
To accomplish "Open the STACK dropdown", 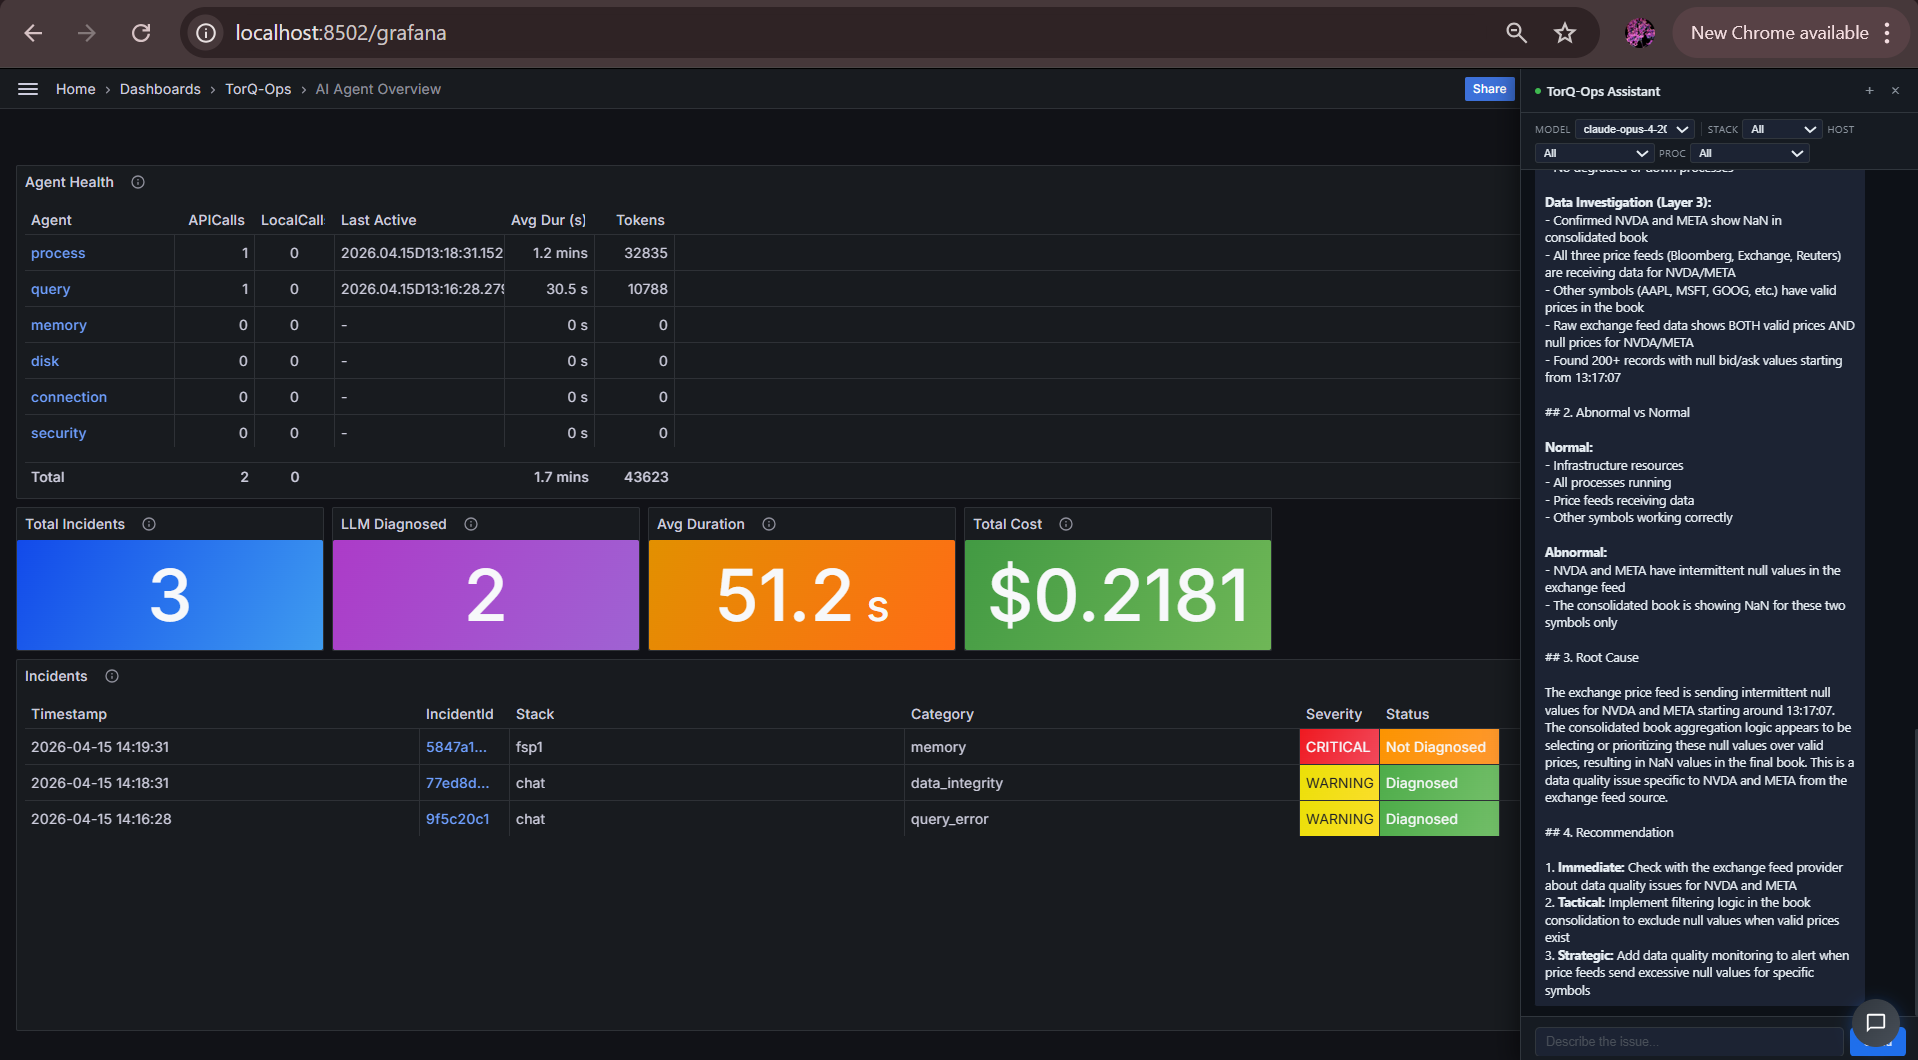I will coord(1781,129).
